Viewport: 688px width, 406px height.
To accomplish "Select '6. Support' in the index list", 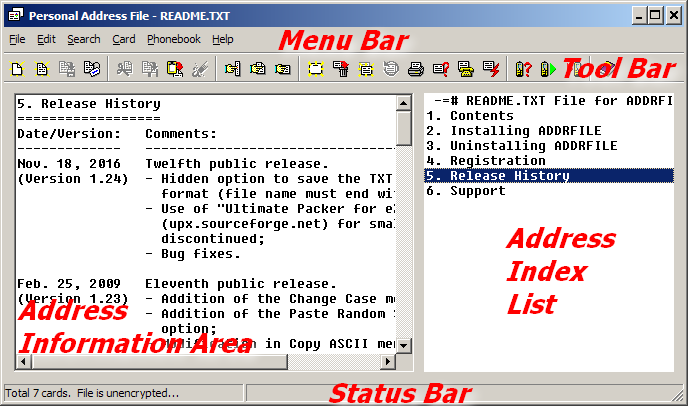I will 549,191.
